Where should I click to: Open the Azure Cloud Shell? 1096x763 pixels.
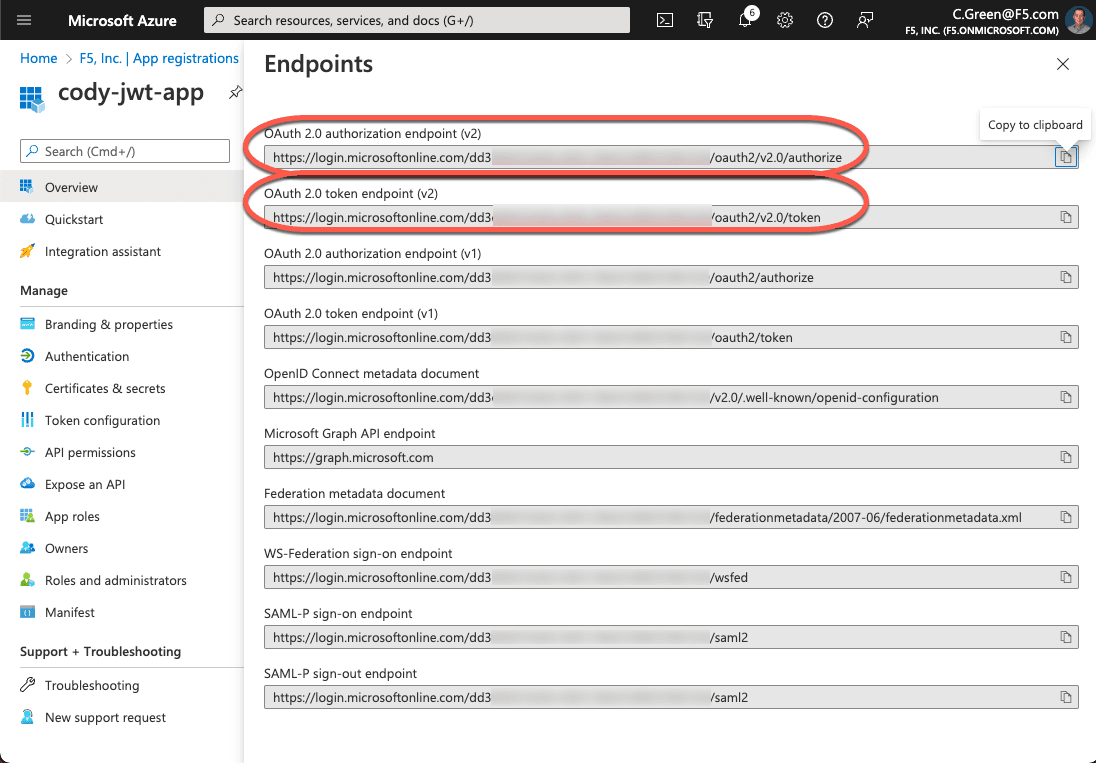coord(665,20)
